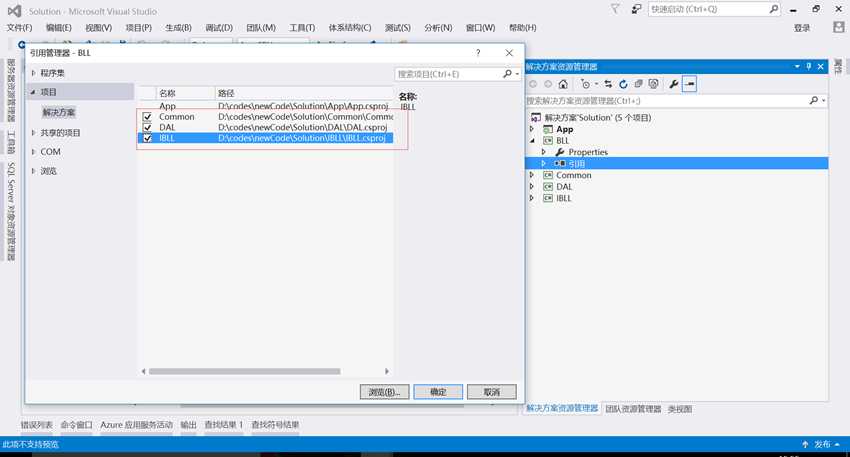Click the Forward arrow in Solution Explorer toolbar
Image resolution: width=850 pixels, height=457 pixels.
point(548,84)
